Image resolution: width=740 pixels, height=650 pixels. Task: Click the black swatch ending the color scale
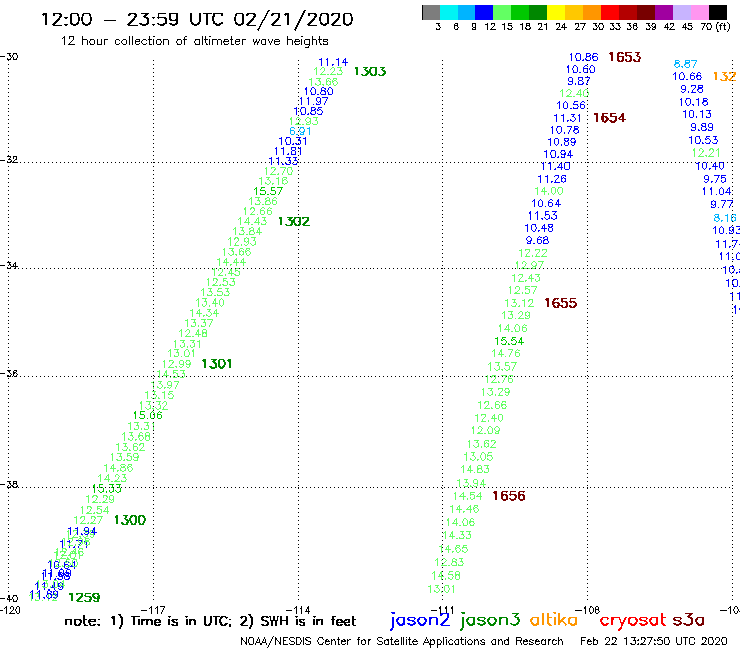coord(717,12)
